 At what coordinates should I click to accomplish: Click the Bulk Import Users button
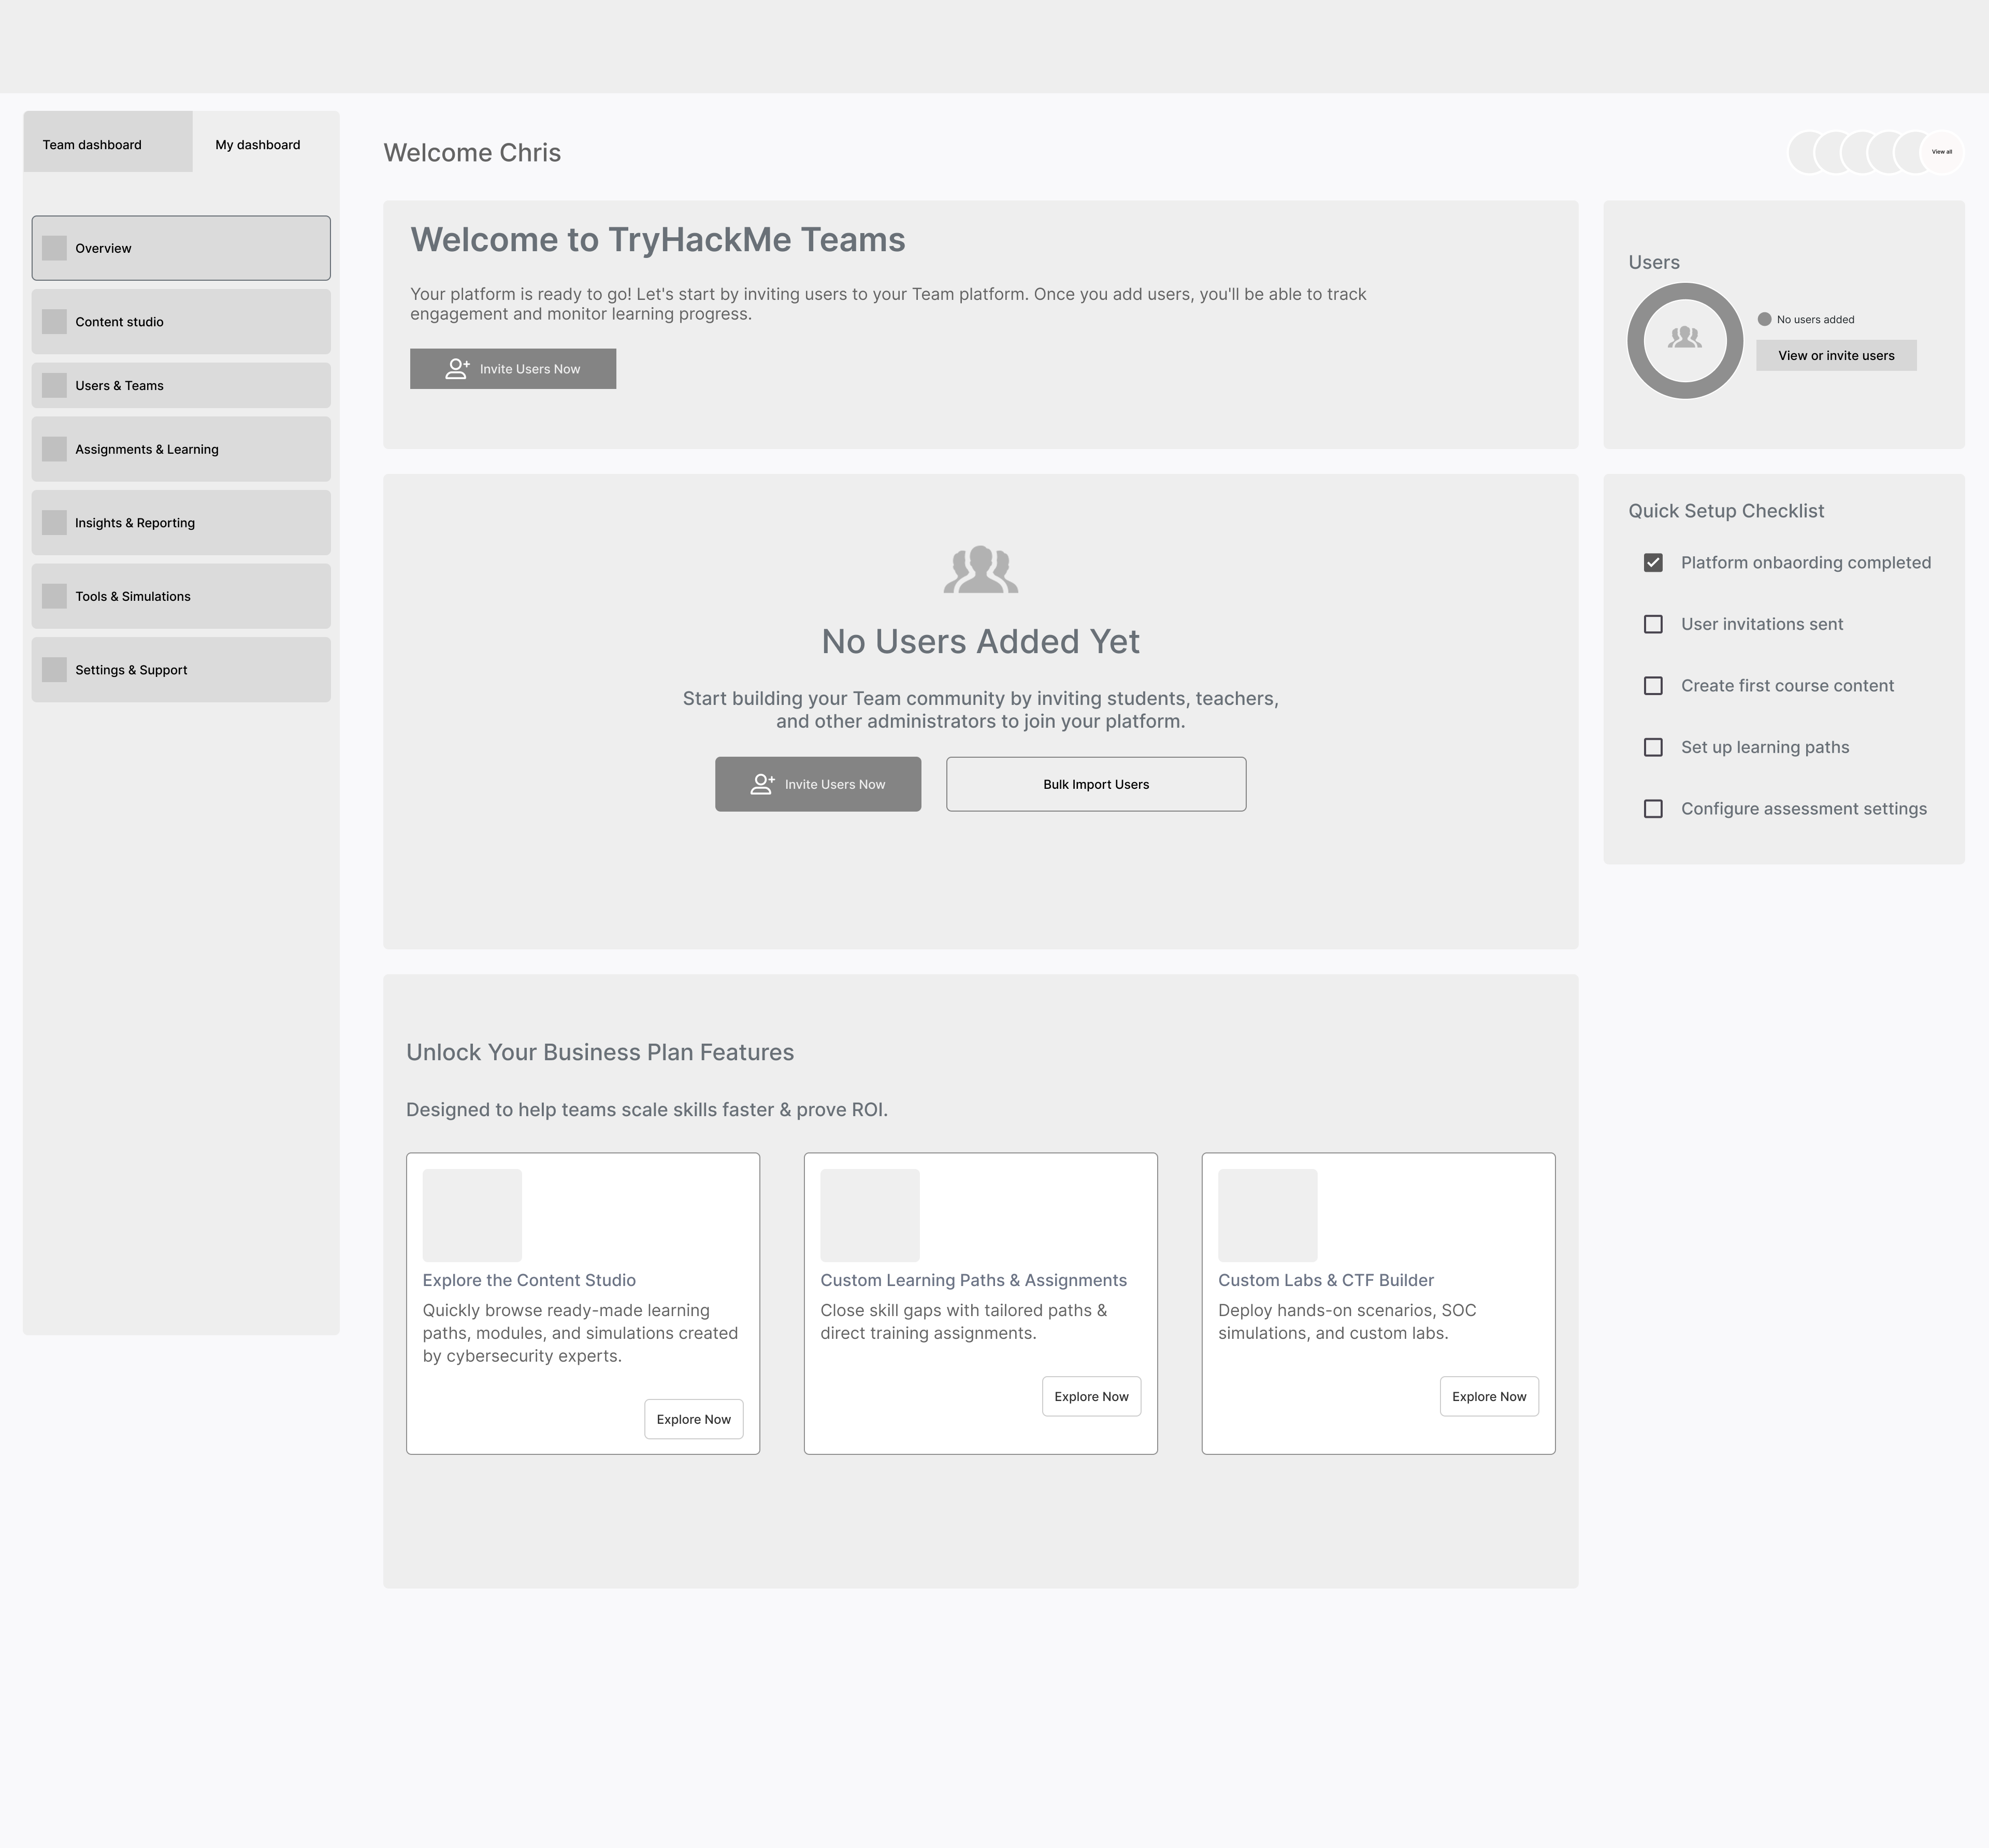[x=1096, y=784]
